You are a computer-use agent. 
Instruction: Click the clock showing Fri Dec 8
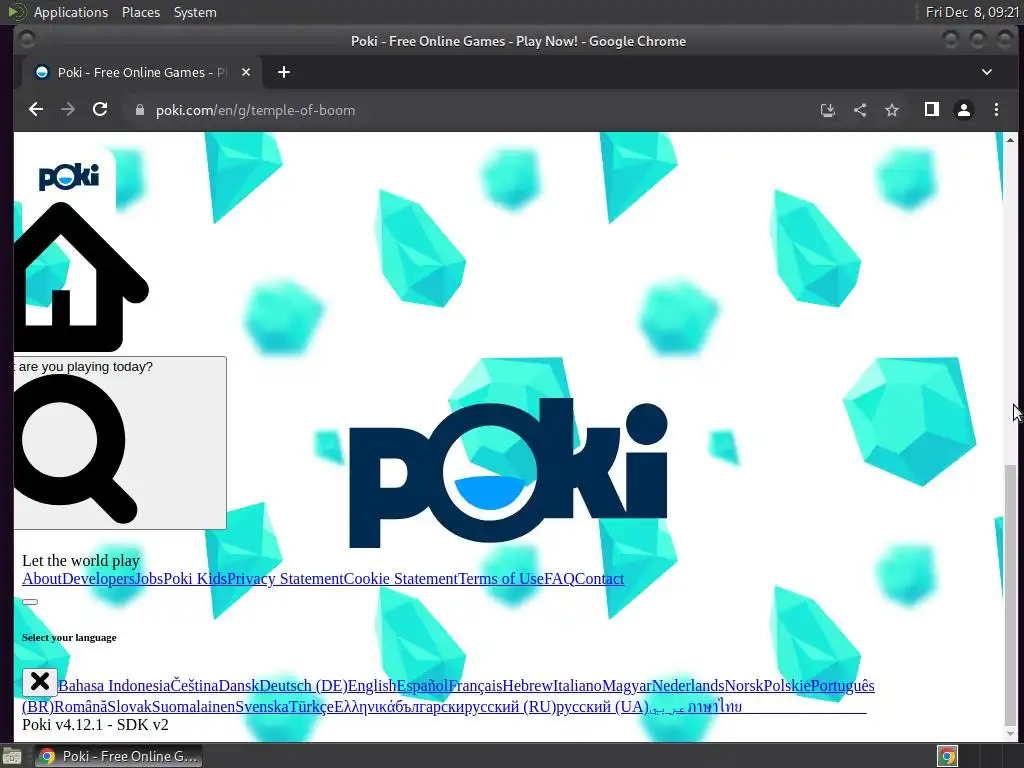point(972,12)
